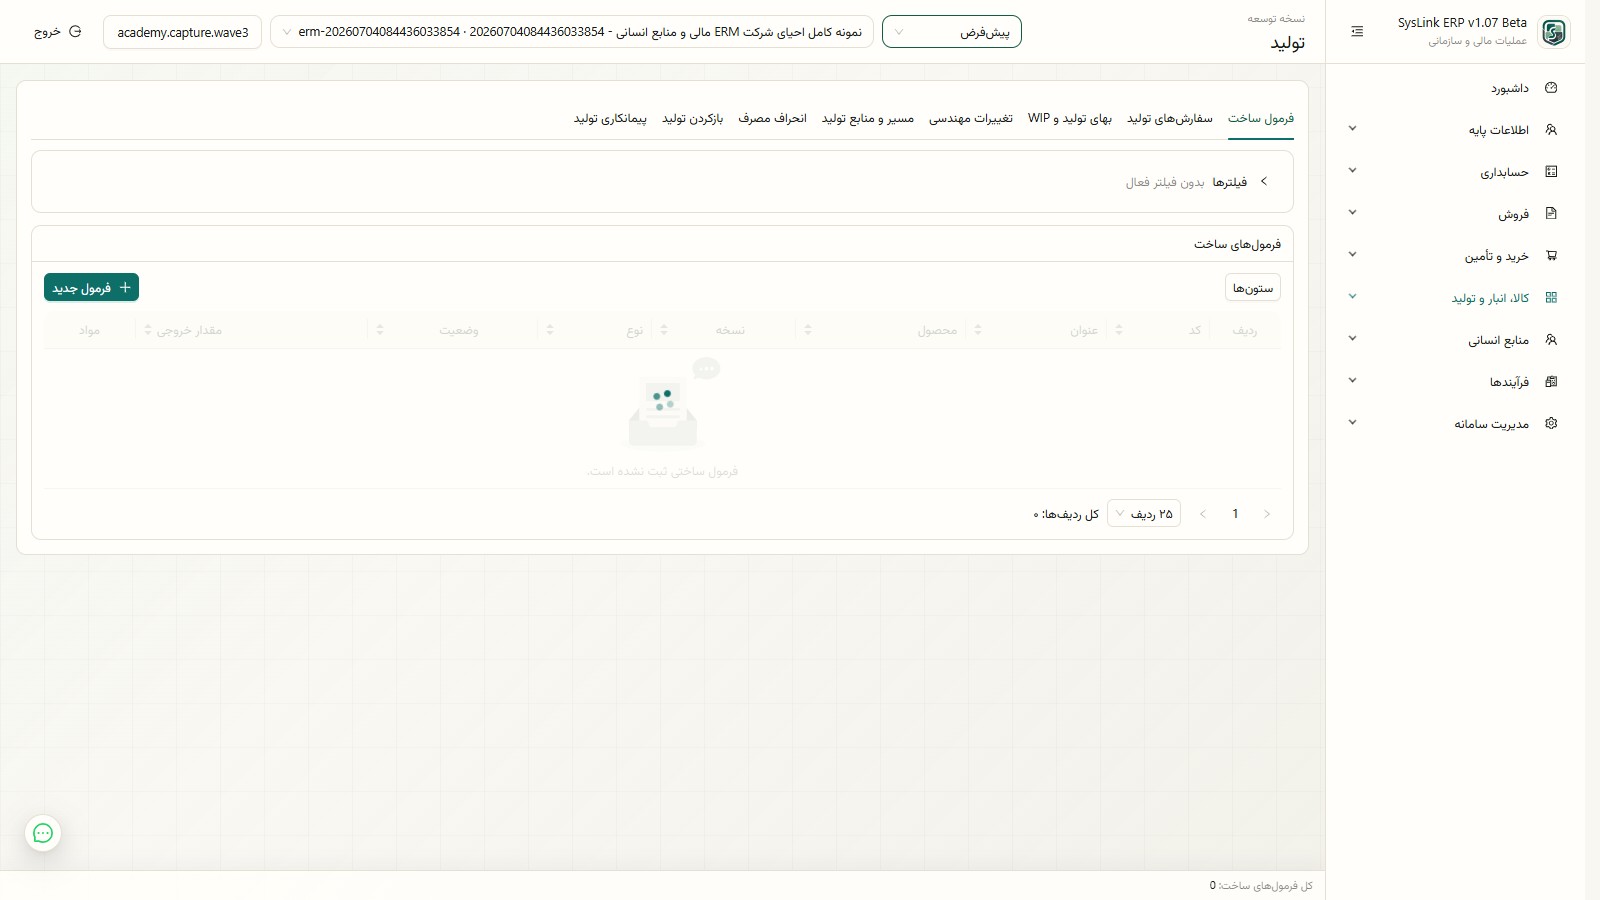Screen dimensions: 1600x900
Task: Click the فروش sales document icon
Action: pos(1551,214)
